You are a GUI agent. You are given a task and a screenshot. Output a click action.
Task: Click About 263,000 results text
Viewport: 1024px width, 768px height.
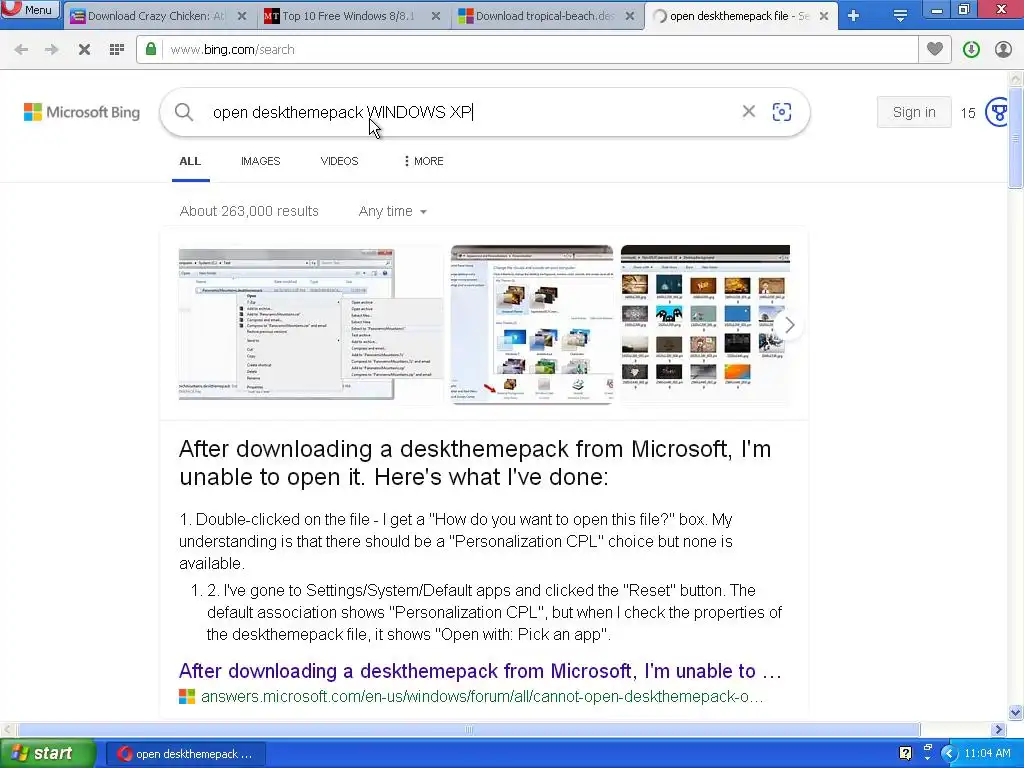point(249,212)
